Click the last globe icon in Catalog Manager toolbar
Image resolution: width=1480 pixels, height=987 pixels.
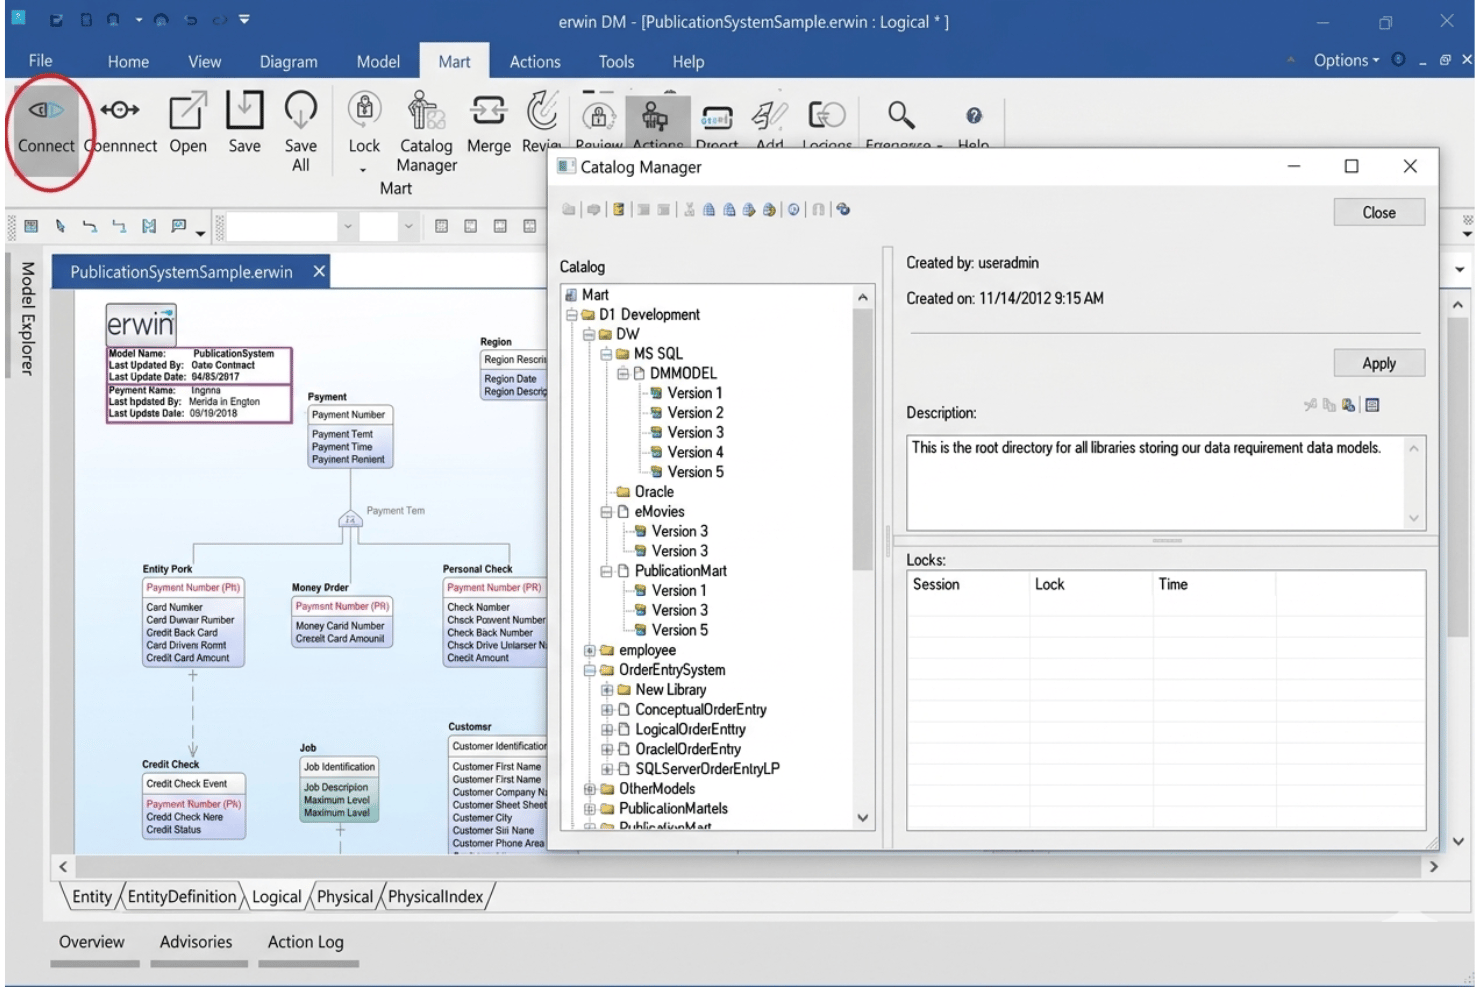pos(843,210)
